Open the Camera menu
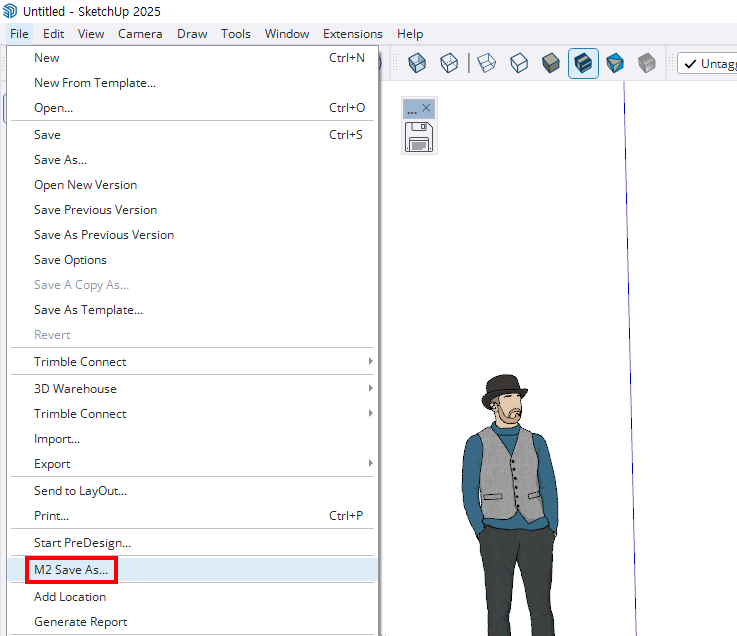Screen dimensions: 737x636 pos(140,34)
